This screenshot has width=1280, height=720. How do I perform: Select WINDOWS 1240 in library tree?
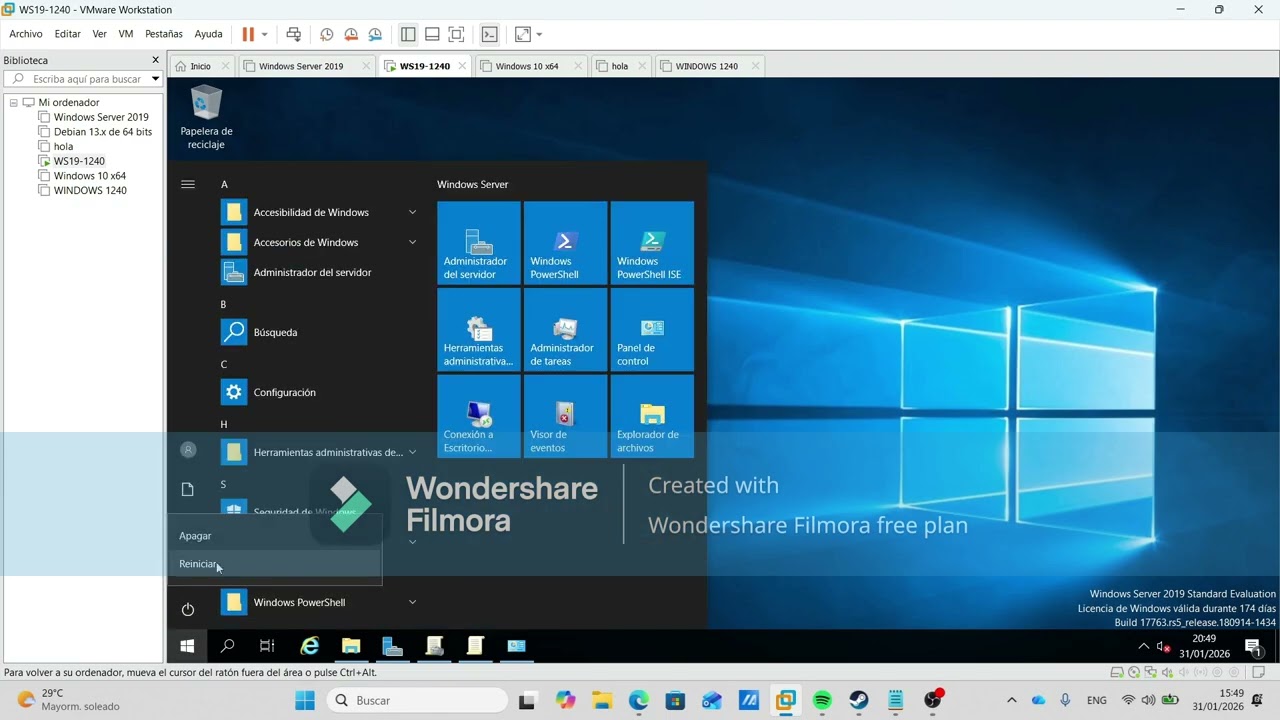[90, 190]
